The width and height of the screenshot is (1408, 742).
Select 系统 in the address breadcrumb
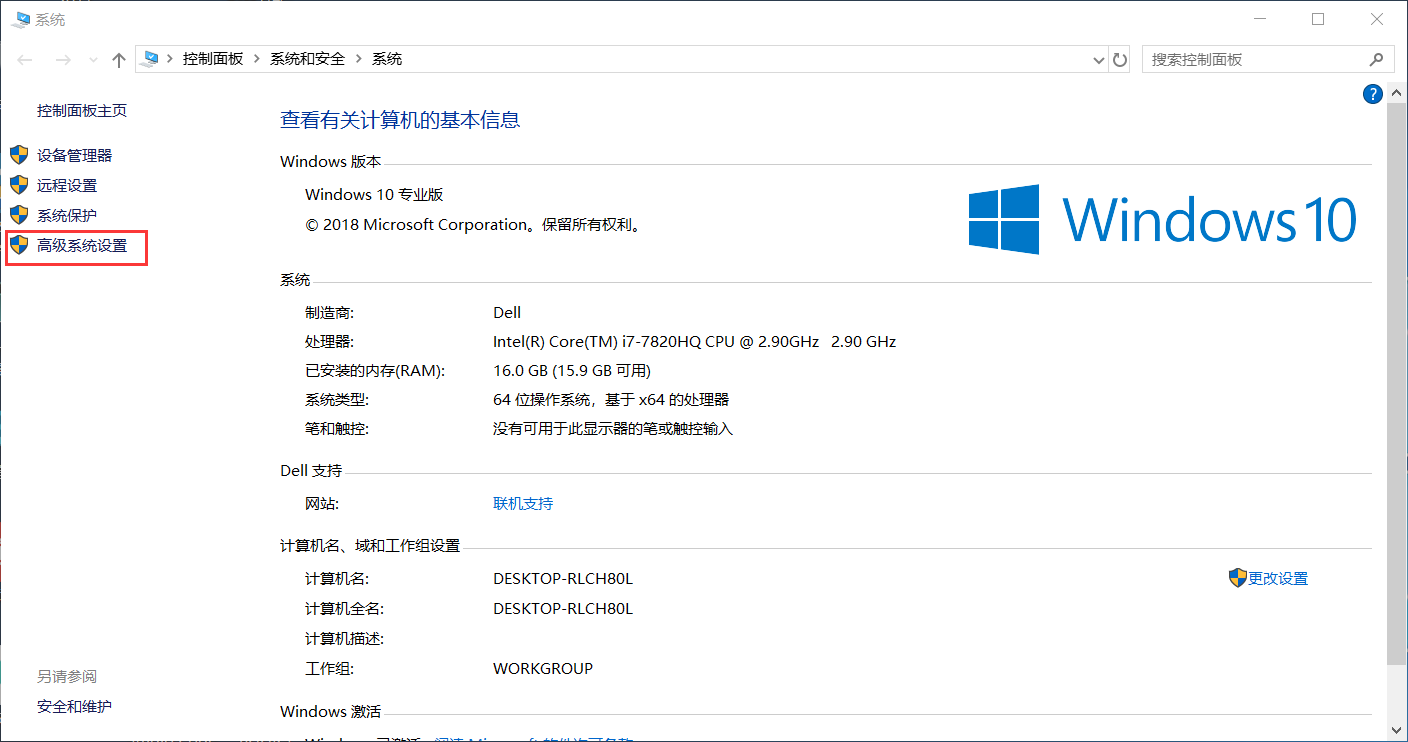point(387,59)
